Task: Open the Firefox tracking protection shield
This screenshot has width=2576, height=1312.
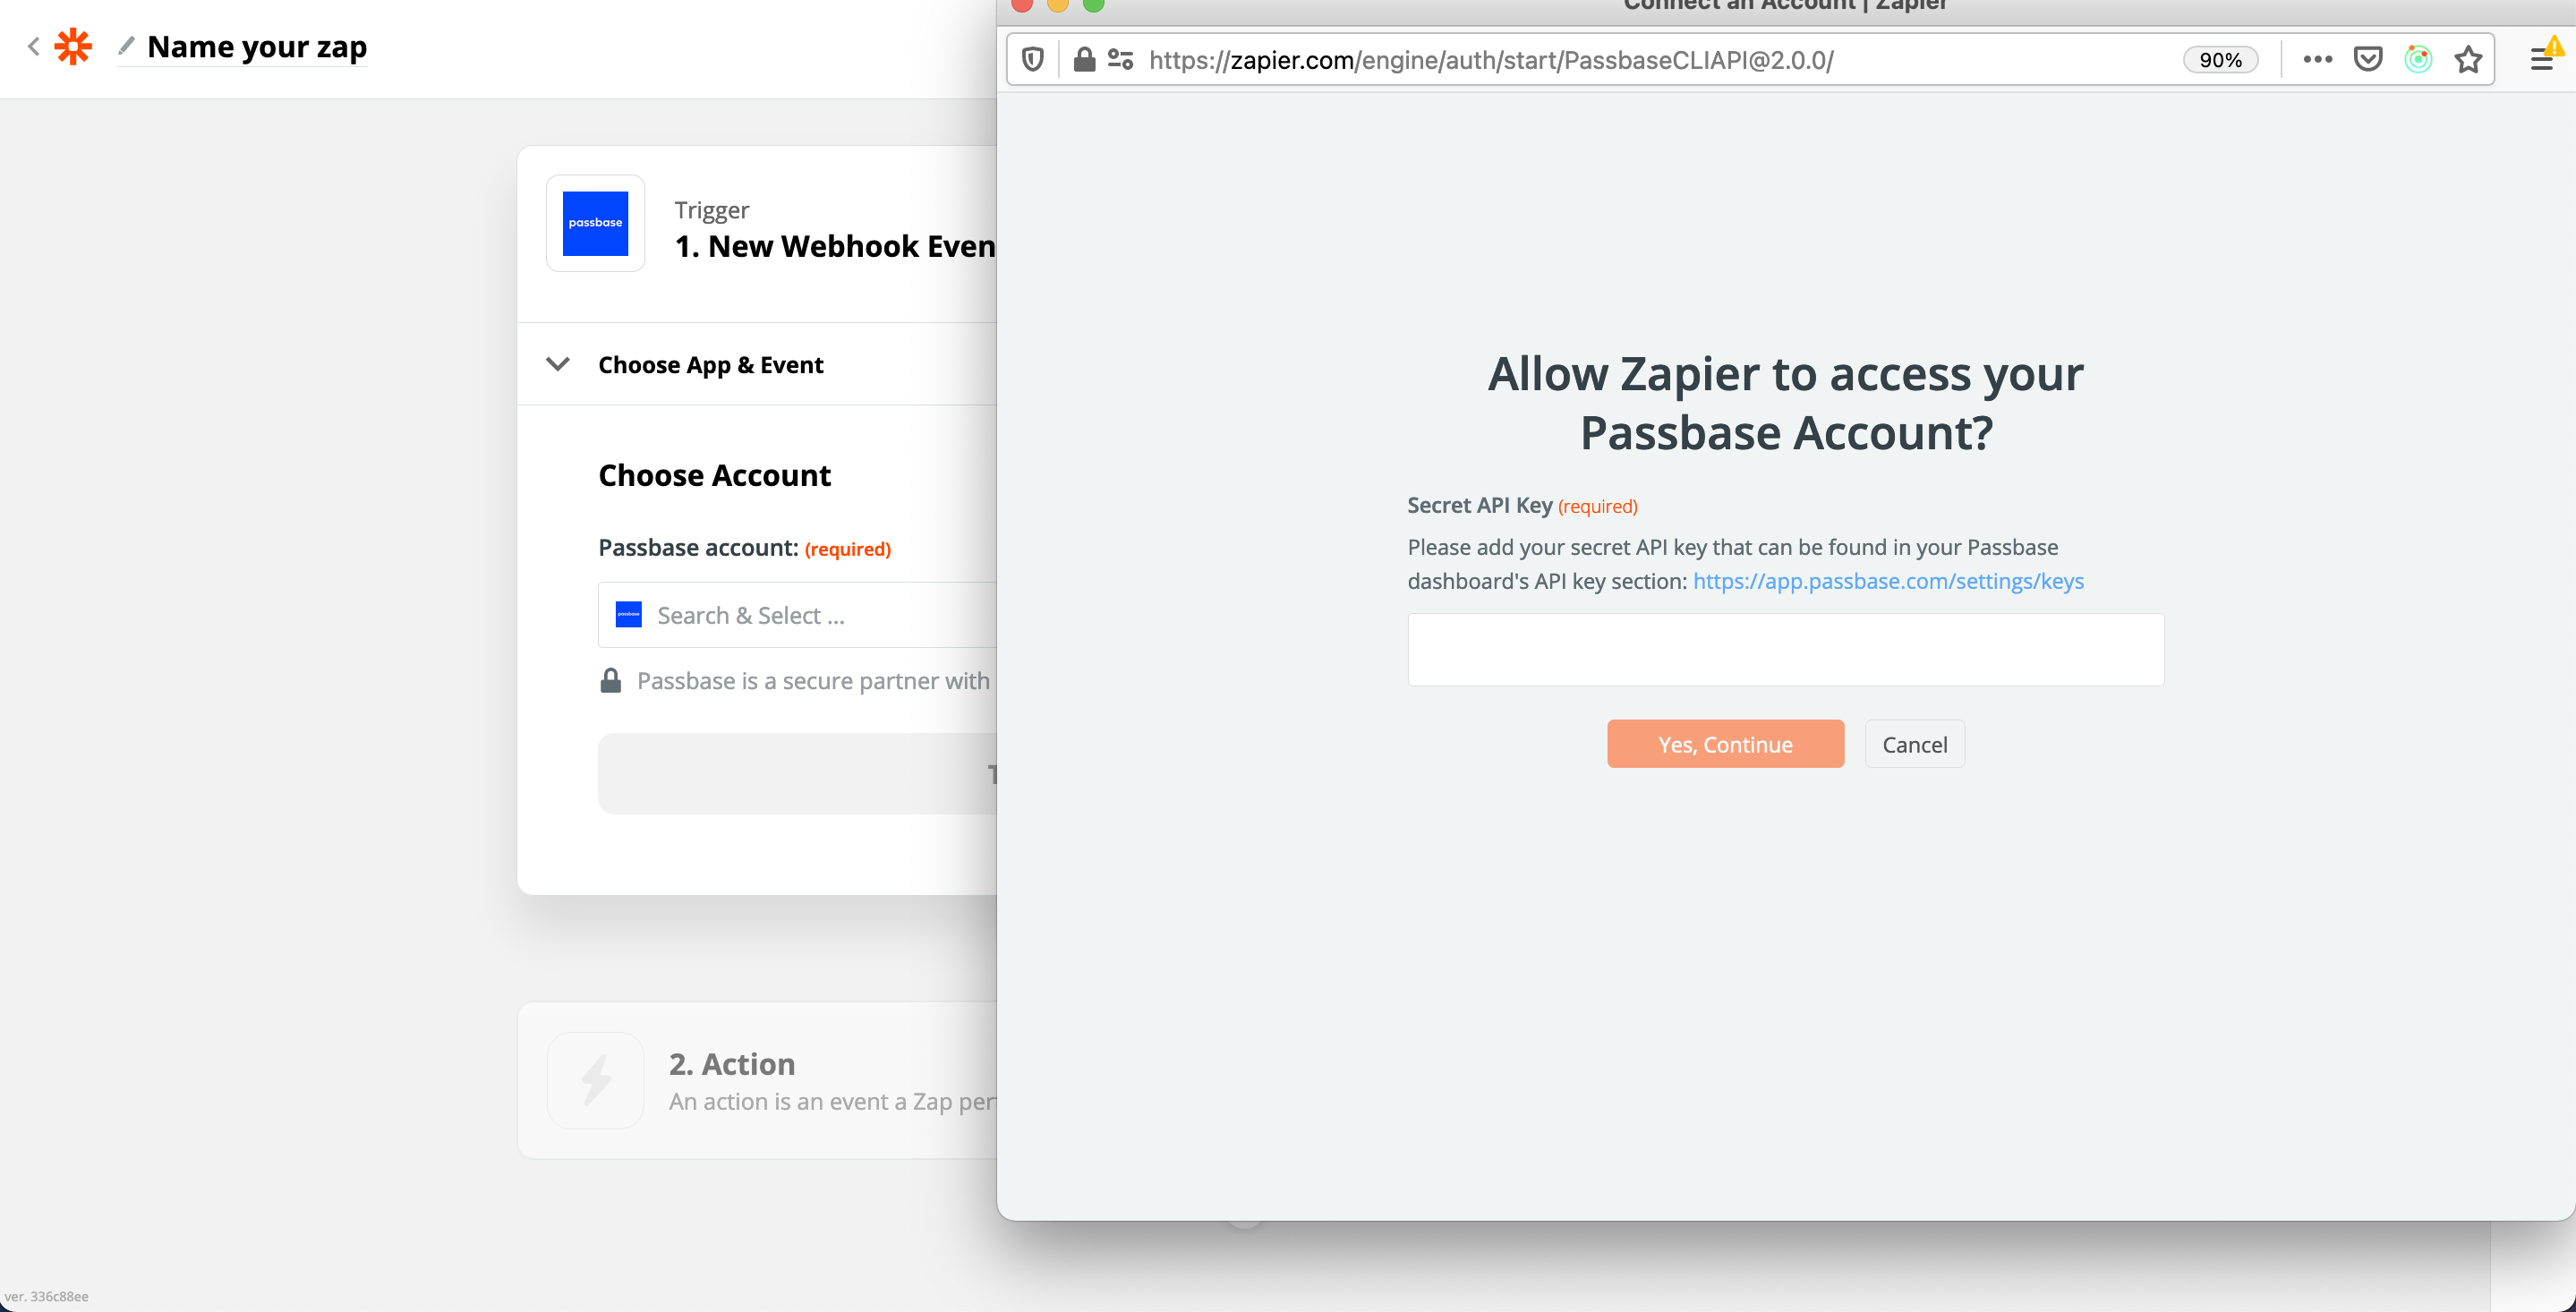Action: point(1033,60)
